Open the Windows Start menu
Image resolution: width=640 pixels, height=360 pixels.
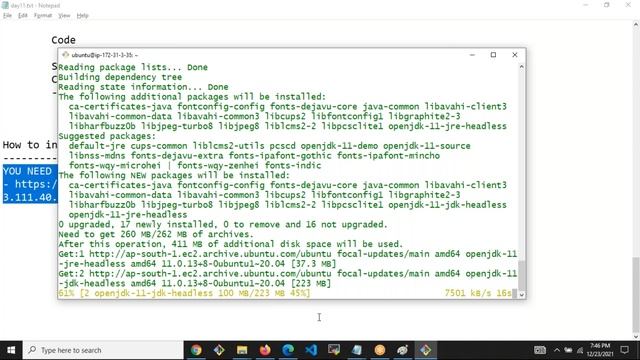click(11, 350)
